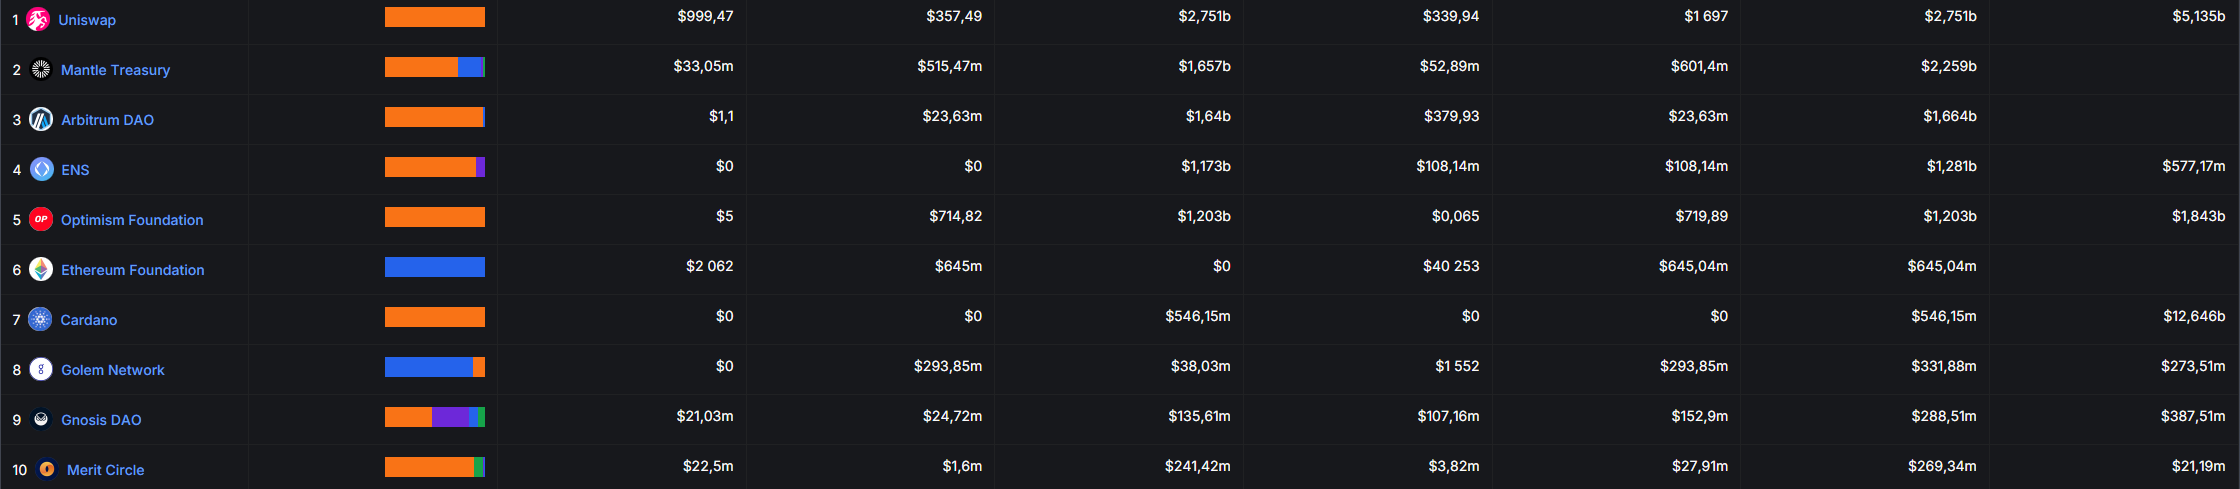Click the Gnosis DAO logo icon

(41, 419)
